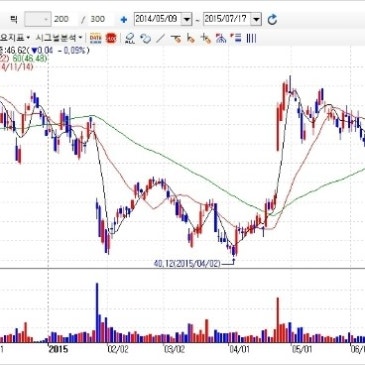Expand the empty tick combo box
The image size is (365, 365).
(x=38, y=19)
